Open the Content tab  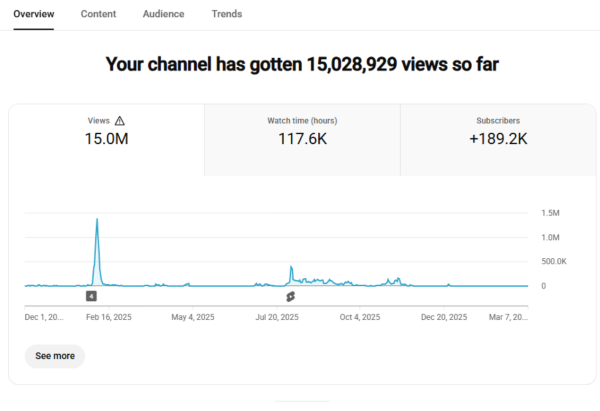[x=98, y=14]
